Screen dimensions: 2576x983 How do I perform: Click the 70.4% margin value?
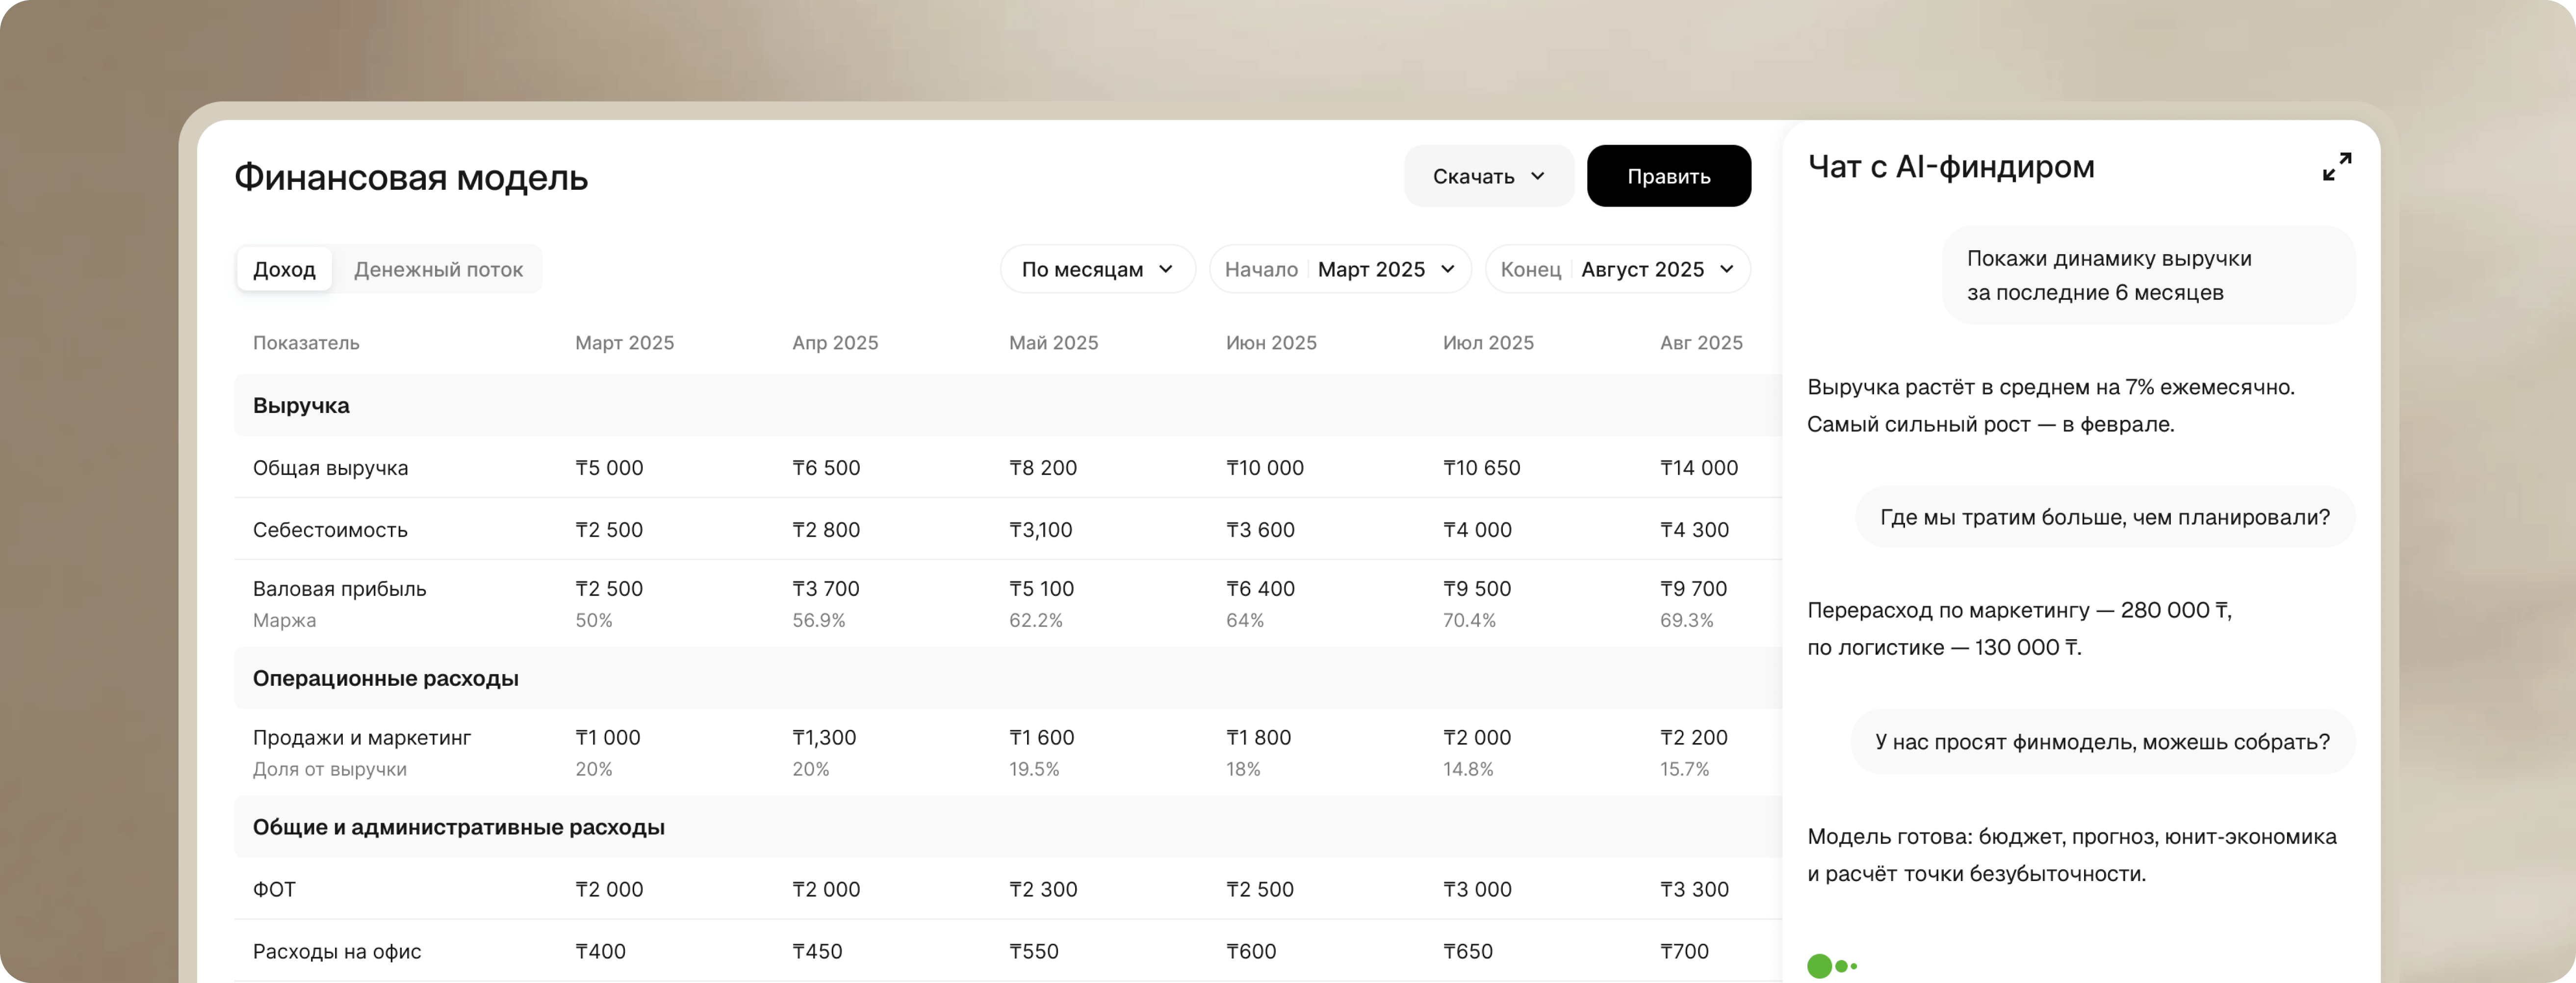(1469, 620)
